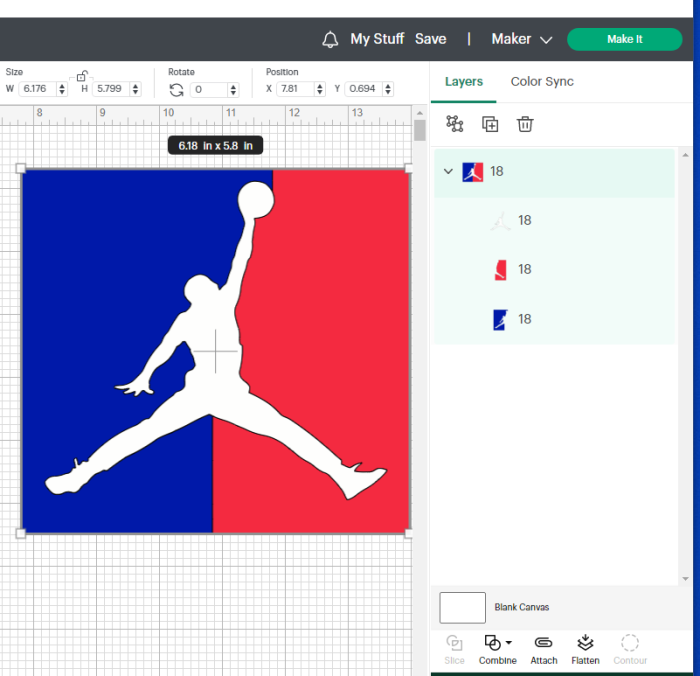Click the height stepper arrows
The width and height of the screenshot is (700, 676).
point(135,89)
